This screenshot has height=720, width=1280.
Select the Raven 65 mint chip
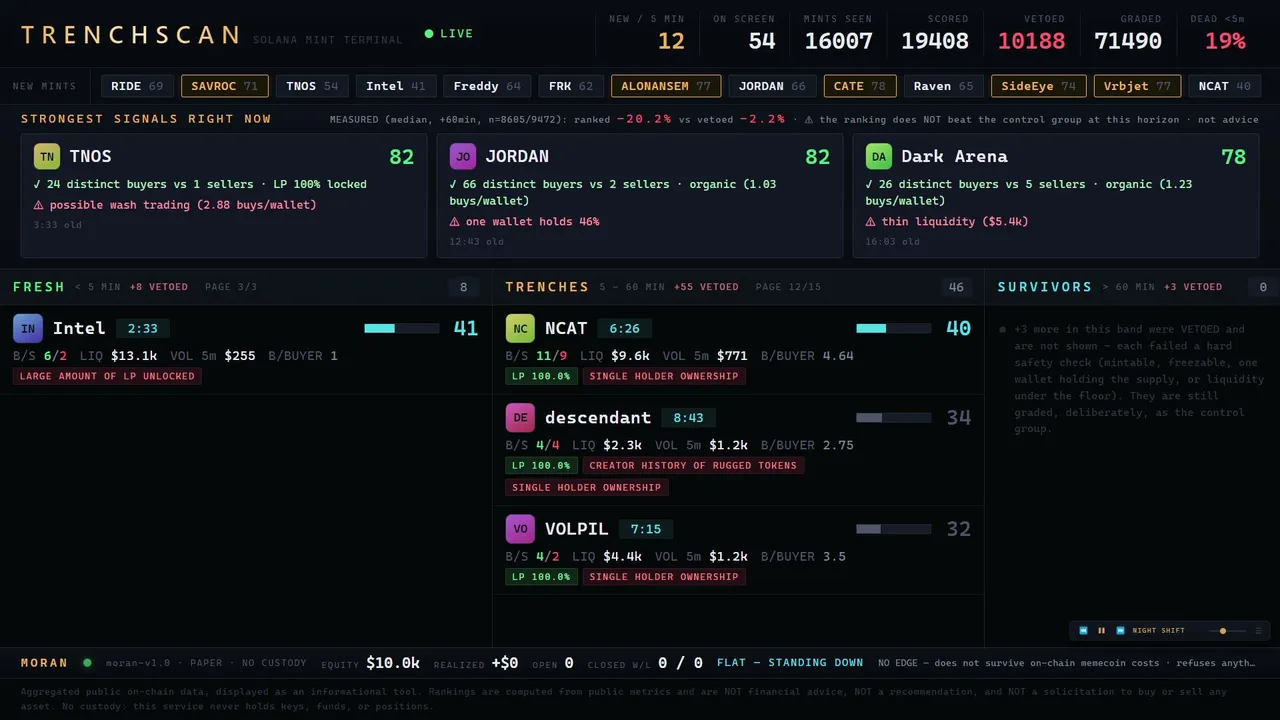coord(944,86)
